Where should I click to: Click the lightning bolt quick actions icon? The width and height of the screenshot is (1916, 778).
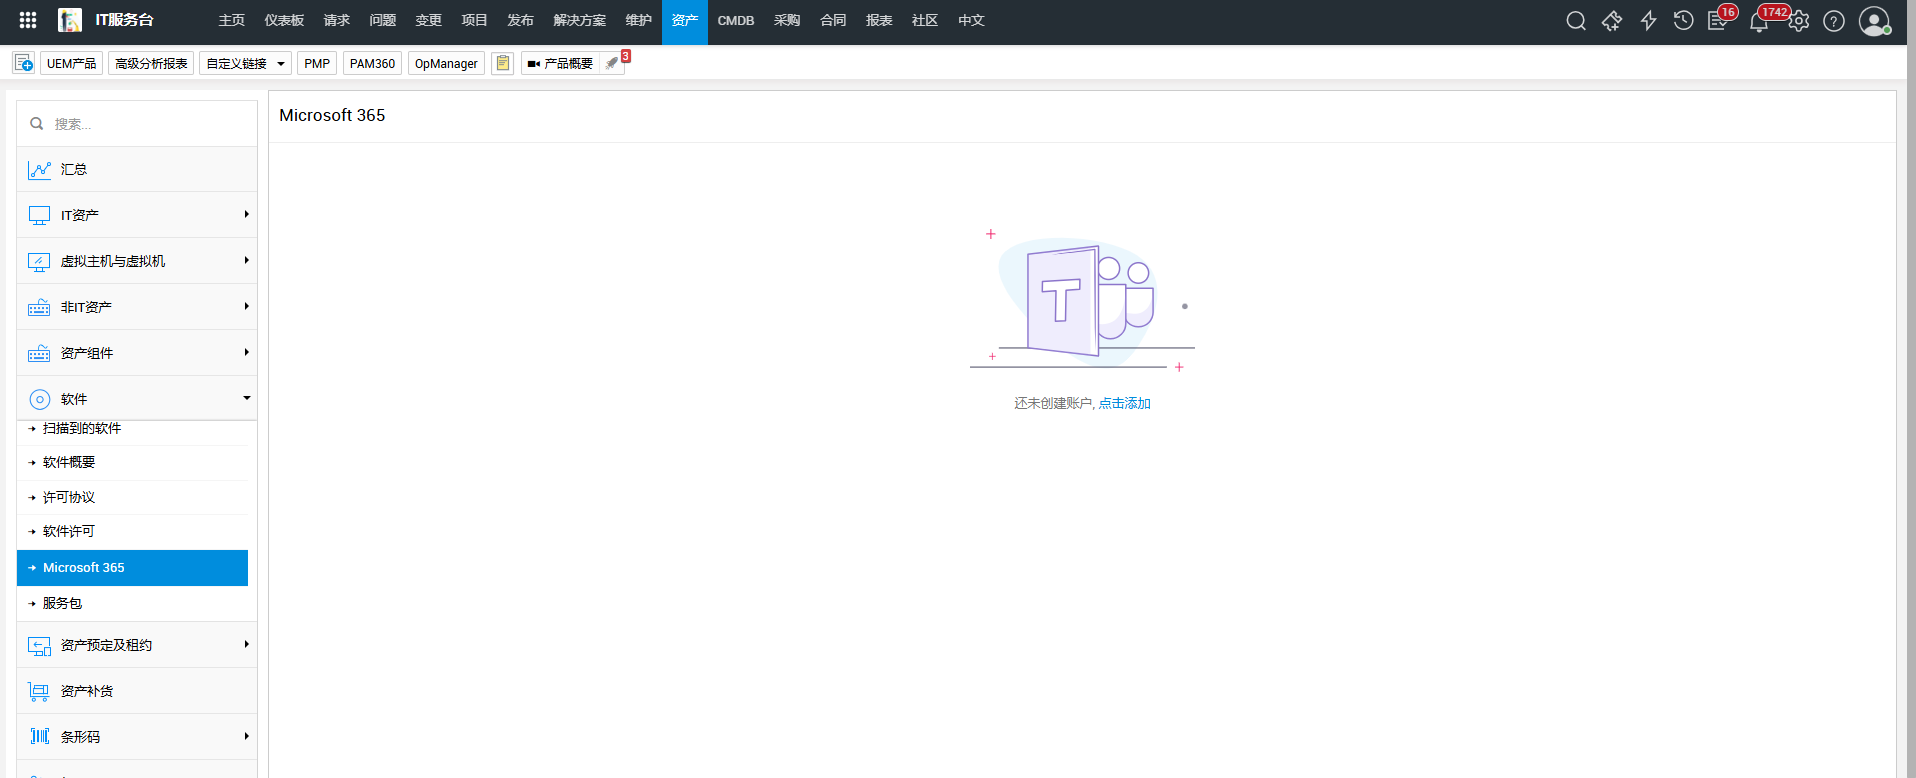tap(1648, 21)
